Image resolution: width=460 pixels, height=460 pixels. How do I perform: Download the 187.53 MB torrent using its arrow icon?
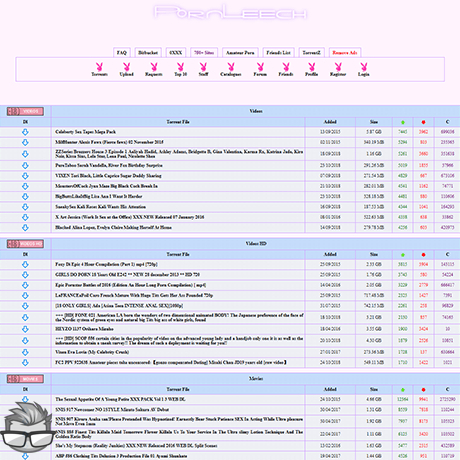(25, 207)
